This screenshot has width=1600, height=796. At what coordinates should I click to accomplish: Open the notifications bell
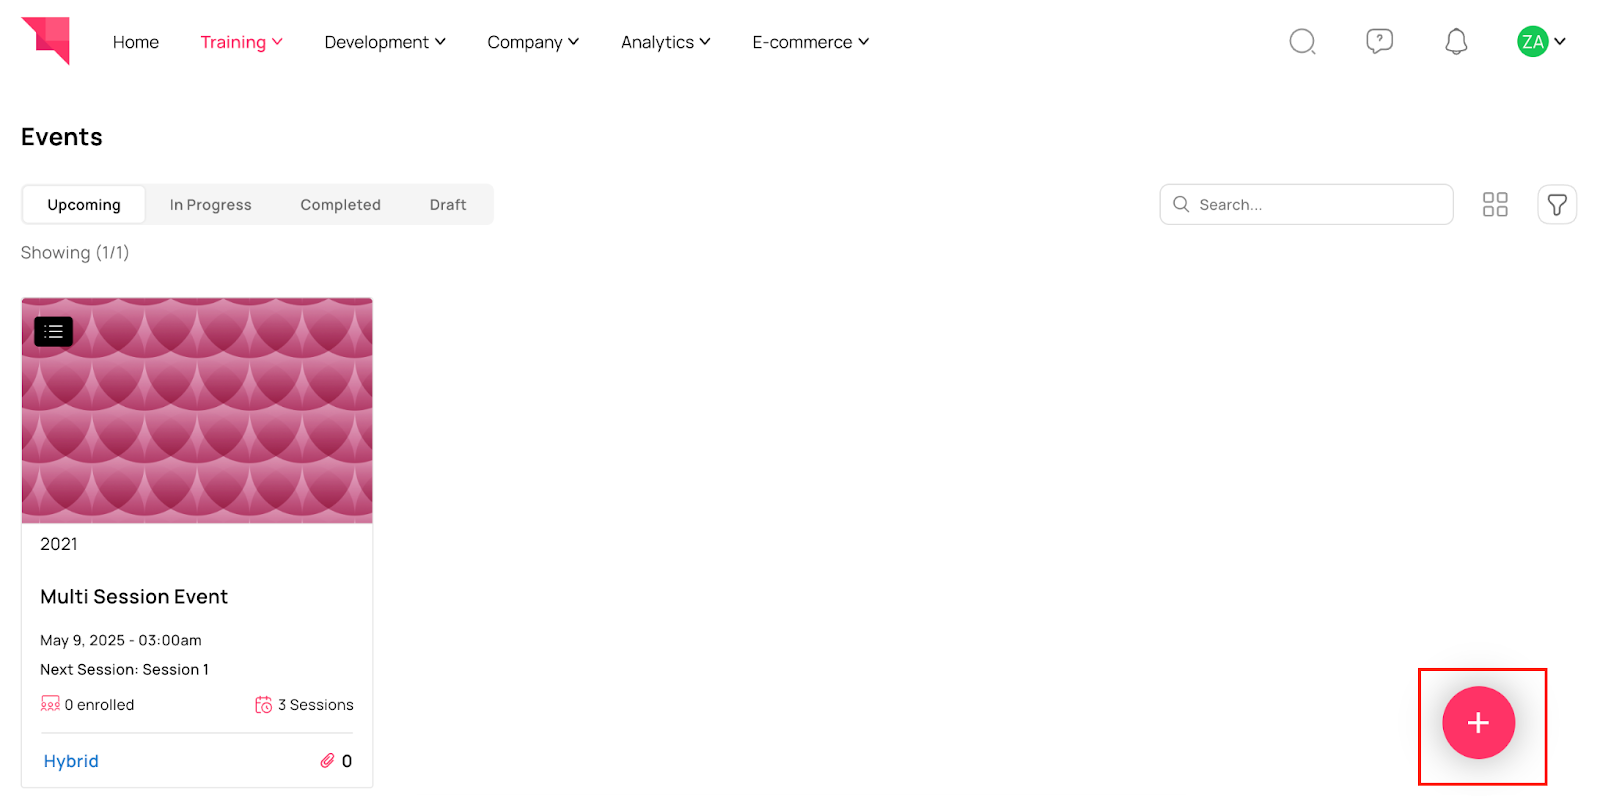point(1456,41)
